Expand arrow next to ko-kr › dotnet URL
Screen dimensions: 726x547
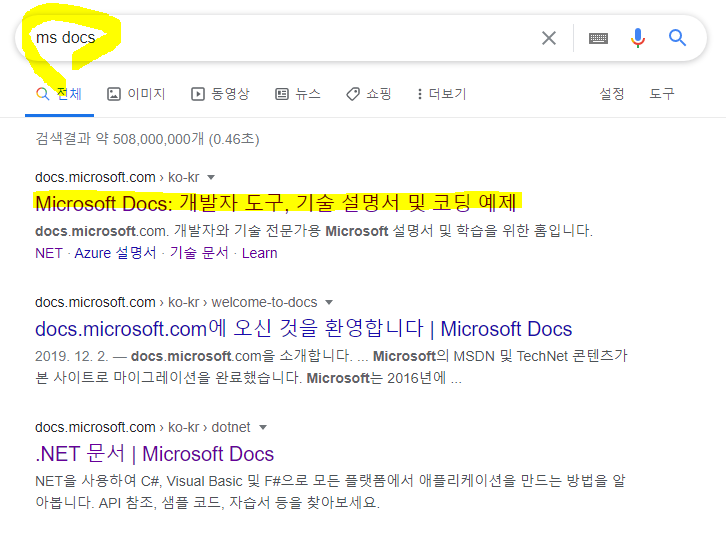[x=263, y=428]
